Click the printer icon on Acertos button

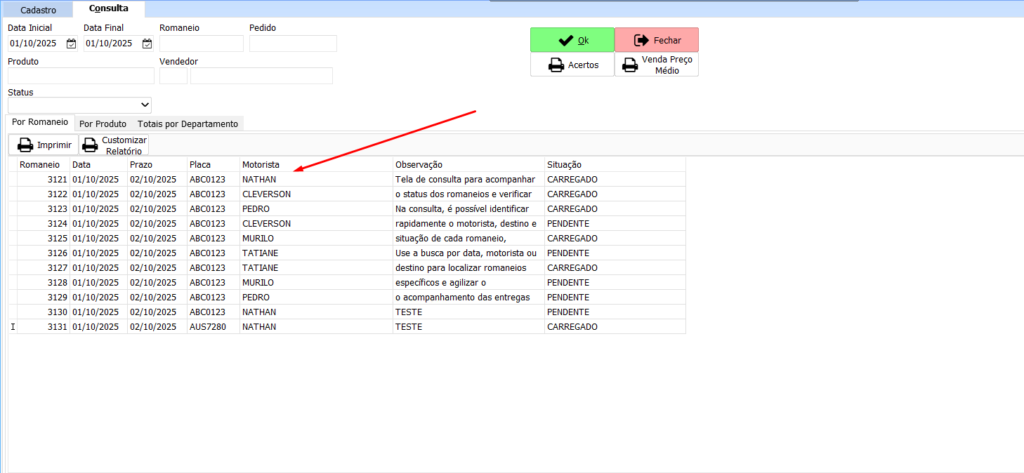pos(555,65)
